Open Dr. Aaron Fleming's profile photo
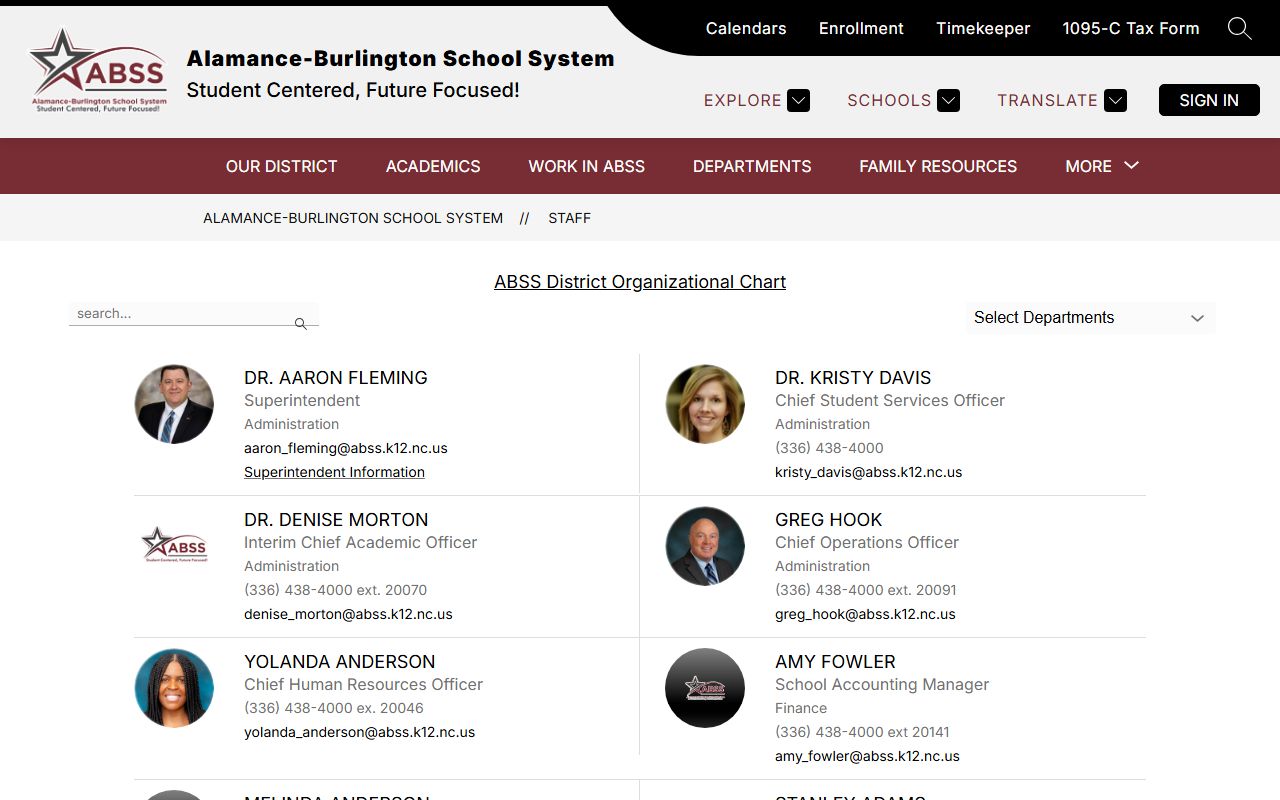The height and width of the screenshot is (800, 1280). pyautogui.click(x=174, y=404)
